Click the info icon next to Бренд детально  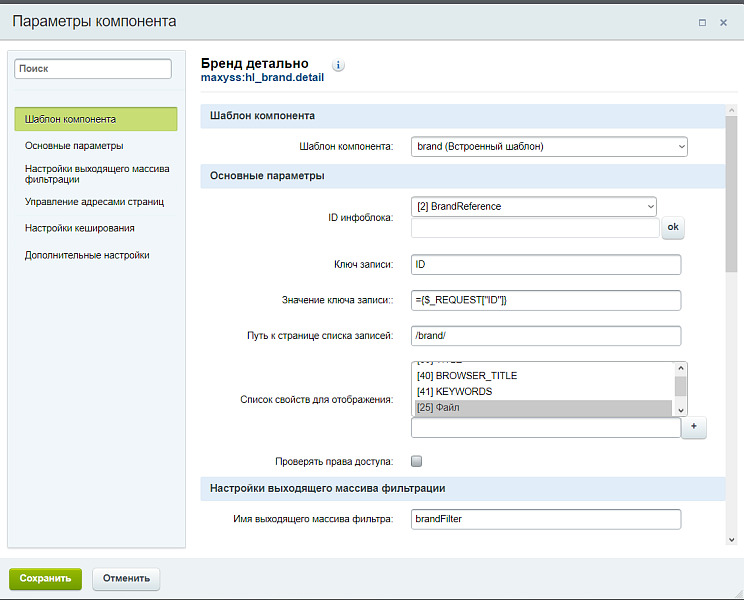tap(338, 65)
